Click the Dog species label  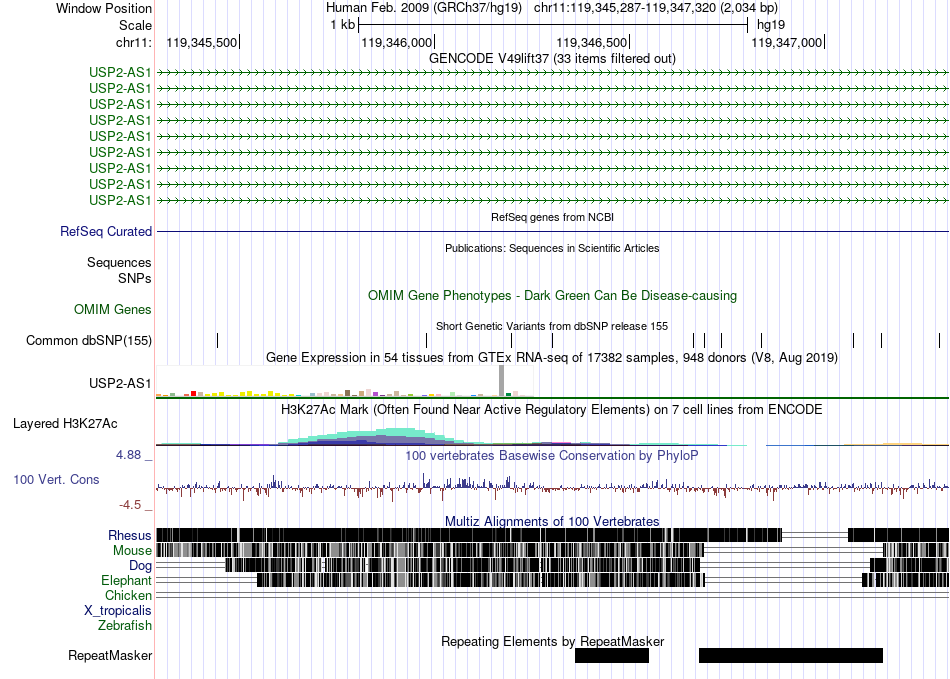point(140,566)
